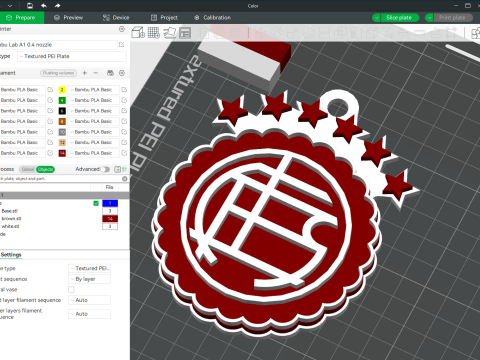Auto orient objects on the plate
The image size is (480, 360).
169,33
